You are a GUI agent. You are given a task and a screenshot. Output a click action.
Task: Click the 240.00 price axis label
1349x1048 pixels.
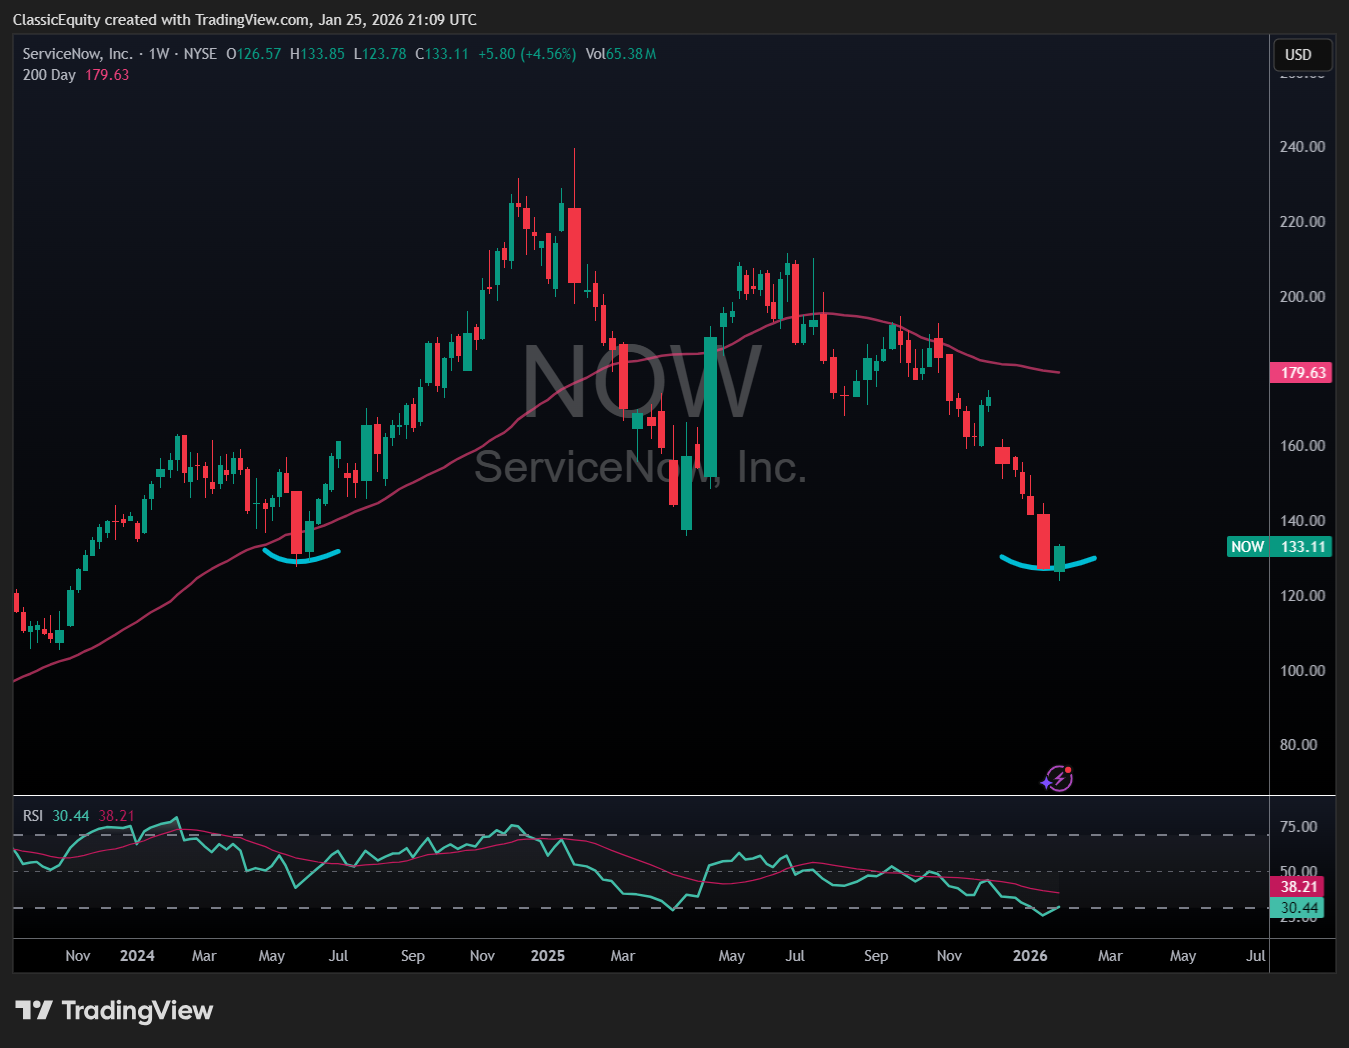[x=1302, y=146]
